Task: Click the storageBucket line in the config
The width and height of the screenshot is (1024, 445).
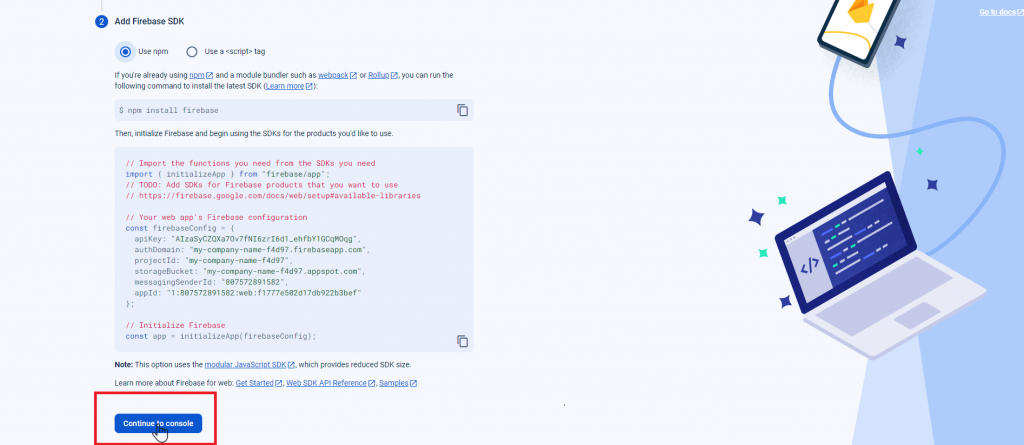Action: pos(249,271)
